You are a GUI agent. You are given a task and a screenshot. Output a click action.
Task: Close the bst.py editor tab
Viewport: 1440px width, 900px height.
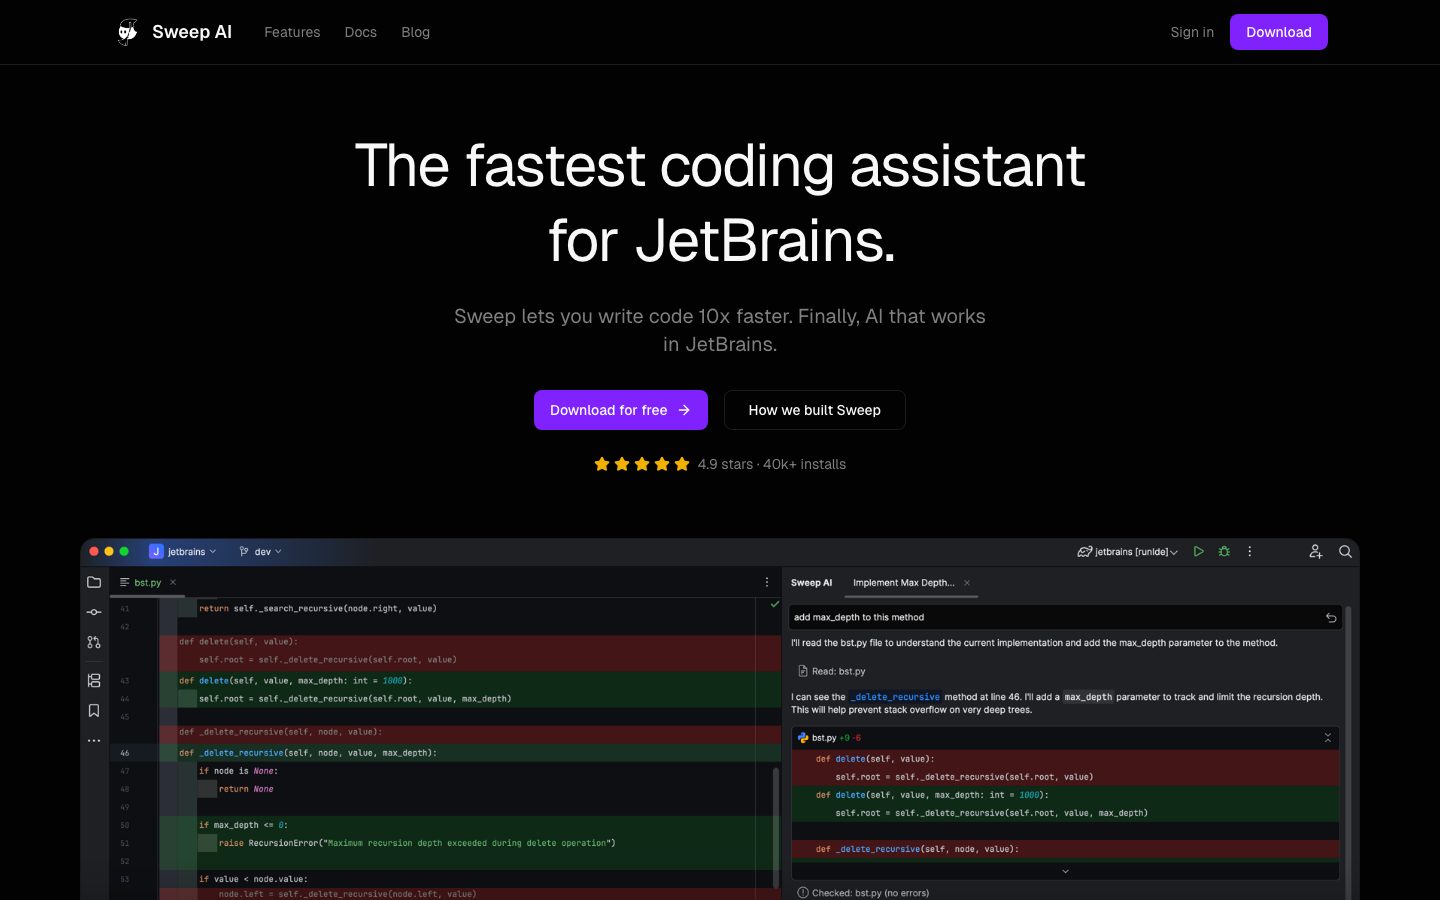[x=173, y=582]
